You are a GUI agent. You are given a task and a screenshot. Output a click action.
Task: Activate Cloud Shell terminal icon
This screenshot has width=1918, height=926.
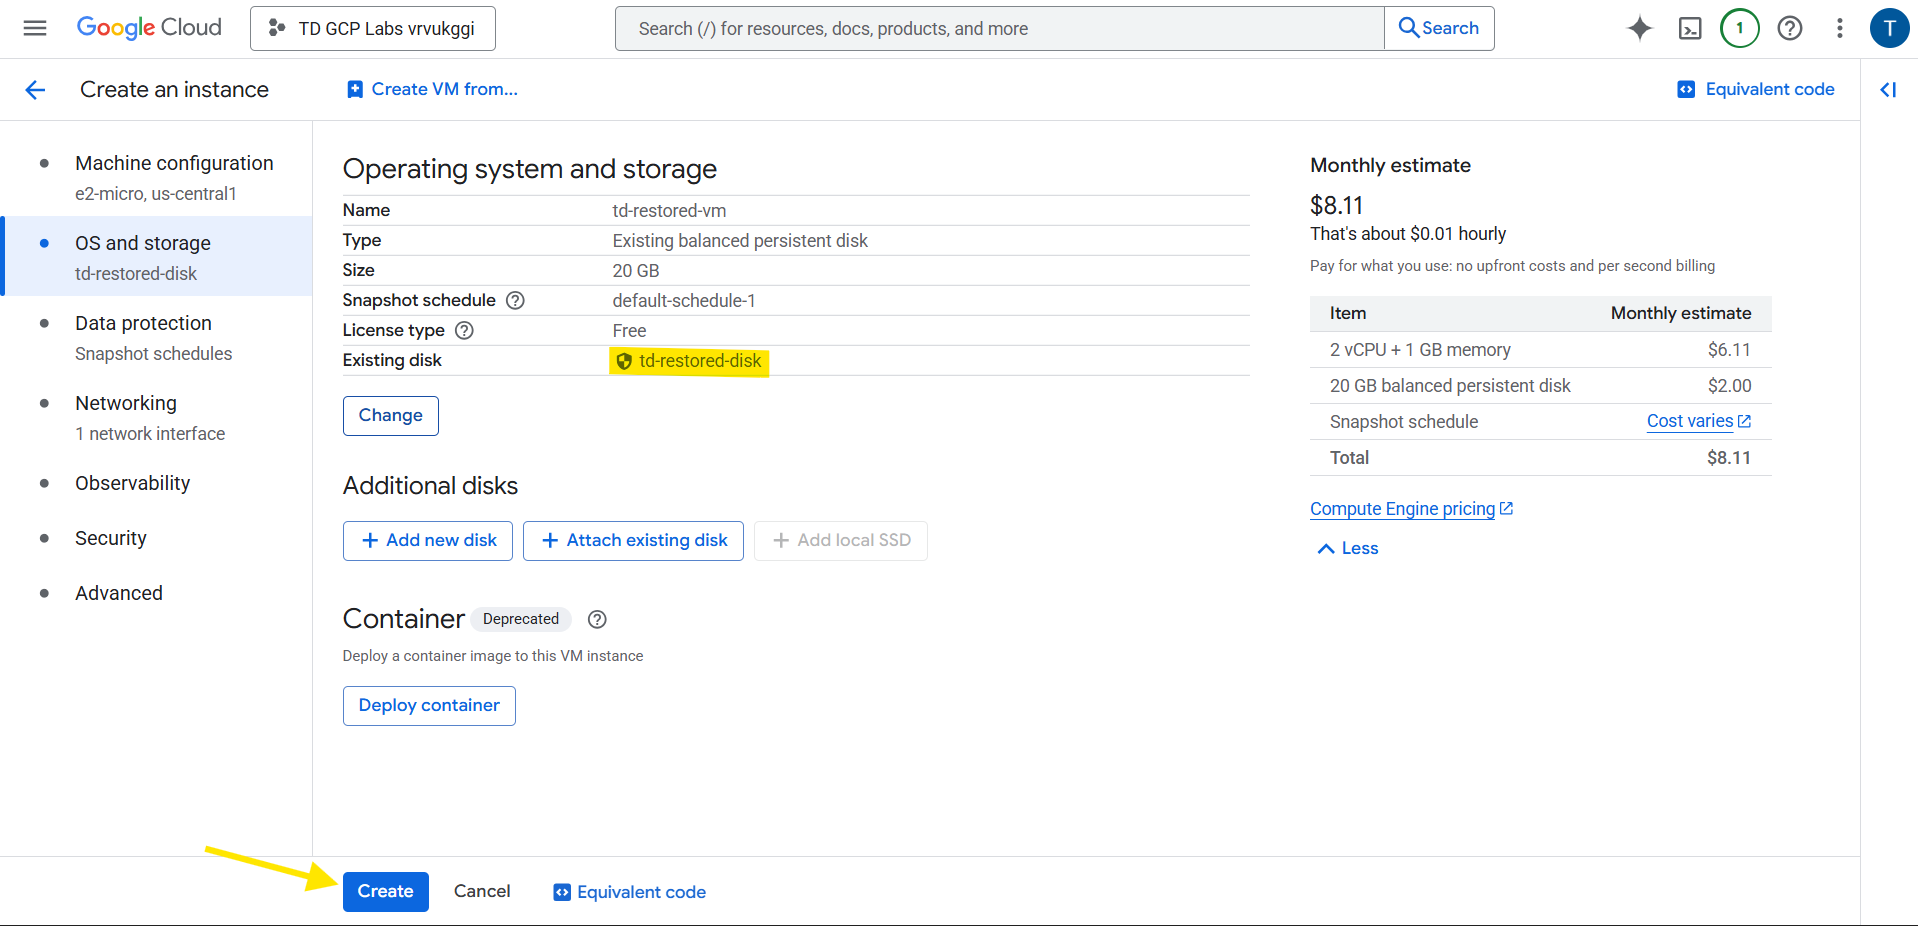(1690, 28)
